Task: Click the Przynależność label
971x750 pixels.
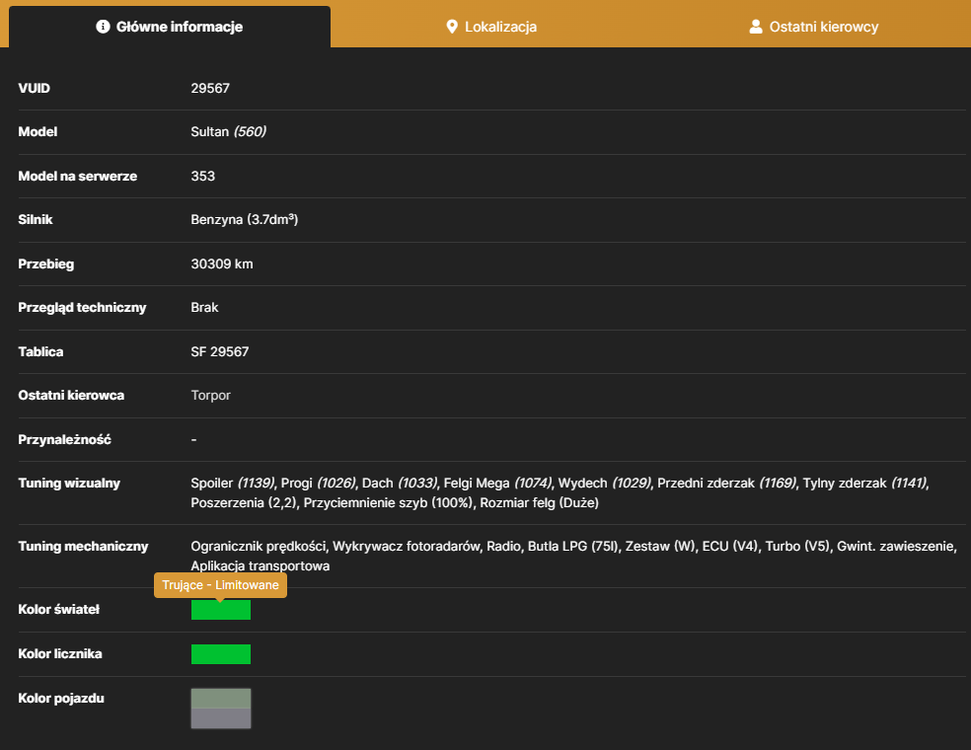Action: [x=64, y=440]
